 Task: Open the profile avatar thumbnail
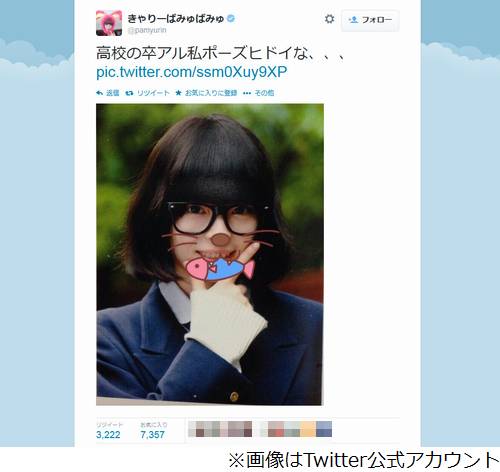pos(109,23)
